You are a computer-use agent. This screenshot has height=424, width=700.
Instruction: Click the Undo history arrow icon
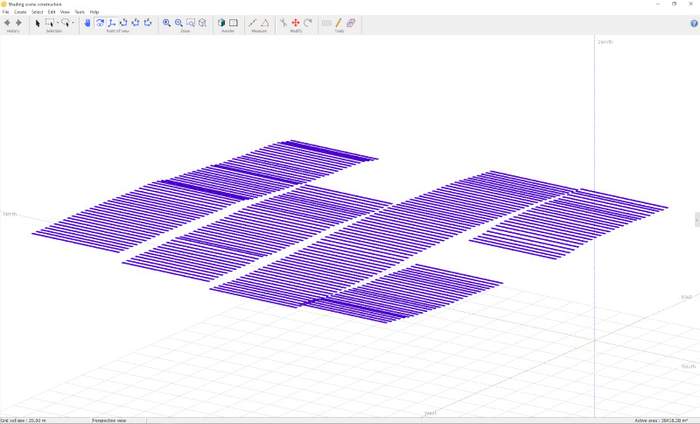click(x=8, y=23)
